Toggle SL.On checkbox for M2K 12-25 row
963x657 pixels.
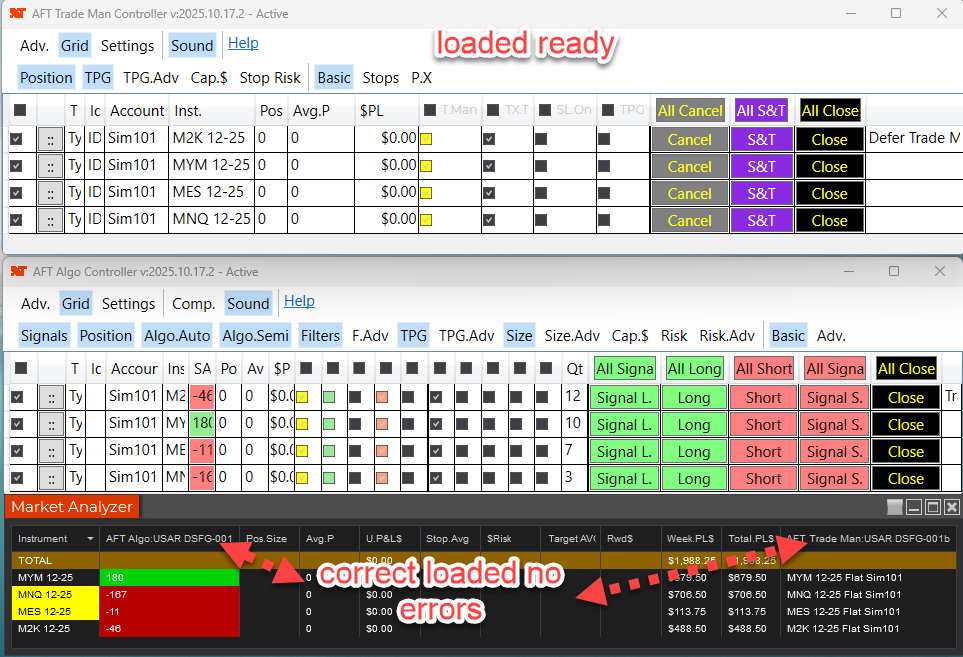coord(541,139)
